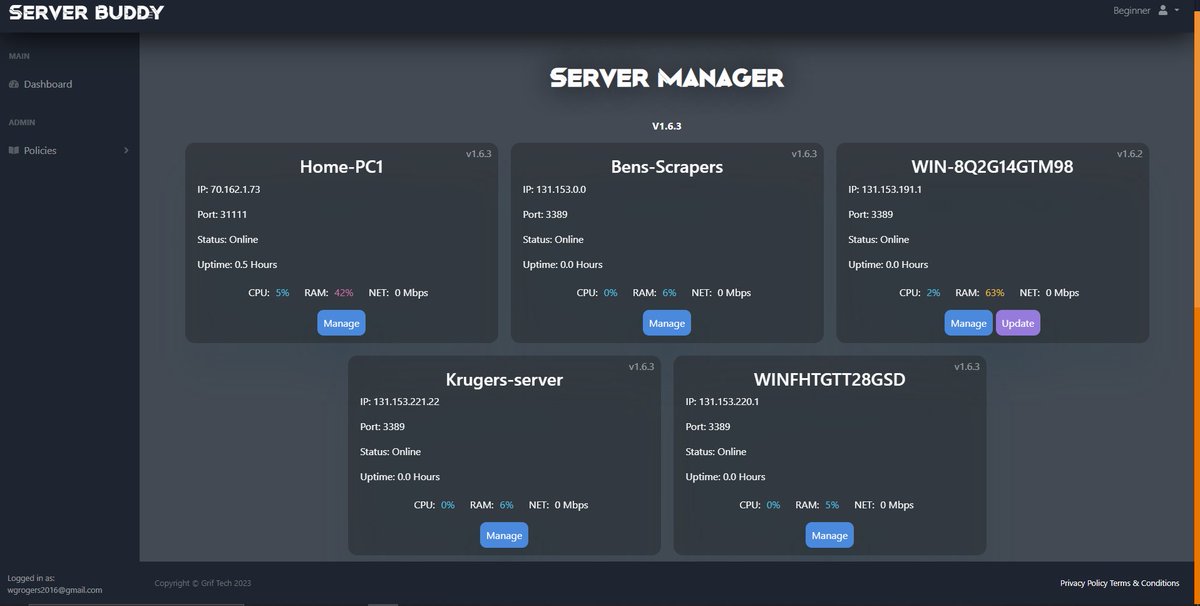Click RAM 63% value on WIN-8Q2G14GTM98
The width and height of the screenshot is (1200, 606).
point(994,293)
